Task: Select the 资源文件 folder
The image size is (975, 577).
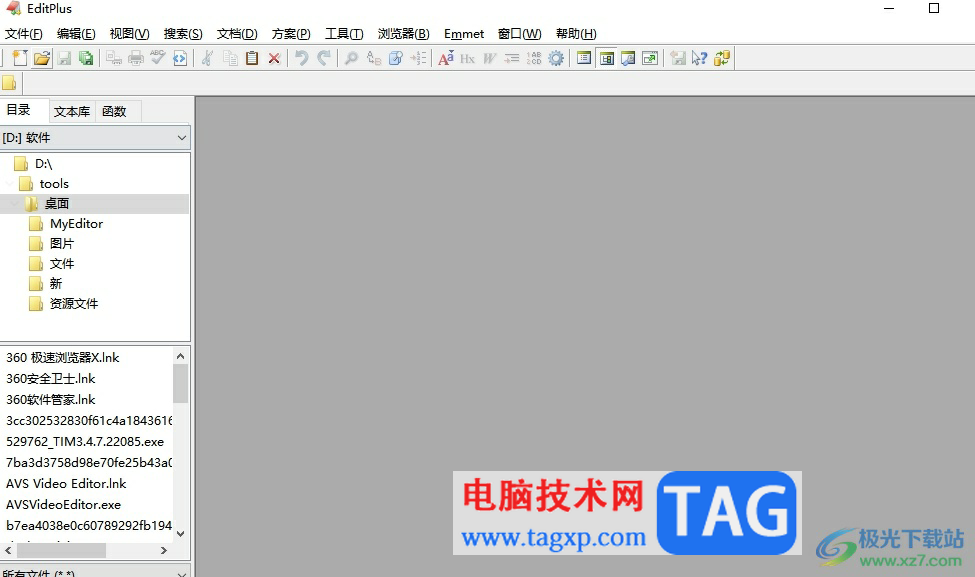Action: tap(73, 303)
